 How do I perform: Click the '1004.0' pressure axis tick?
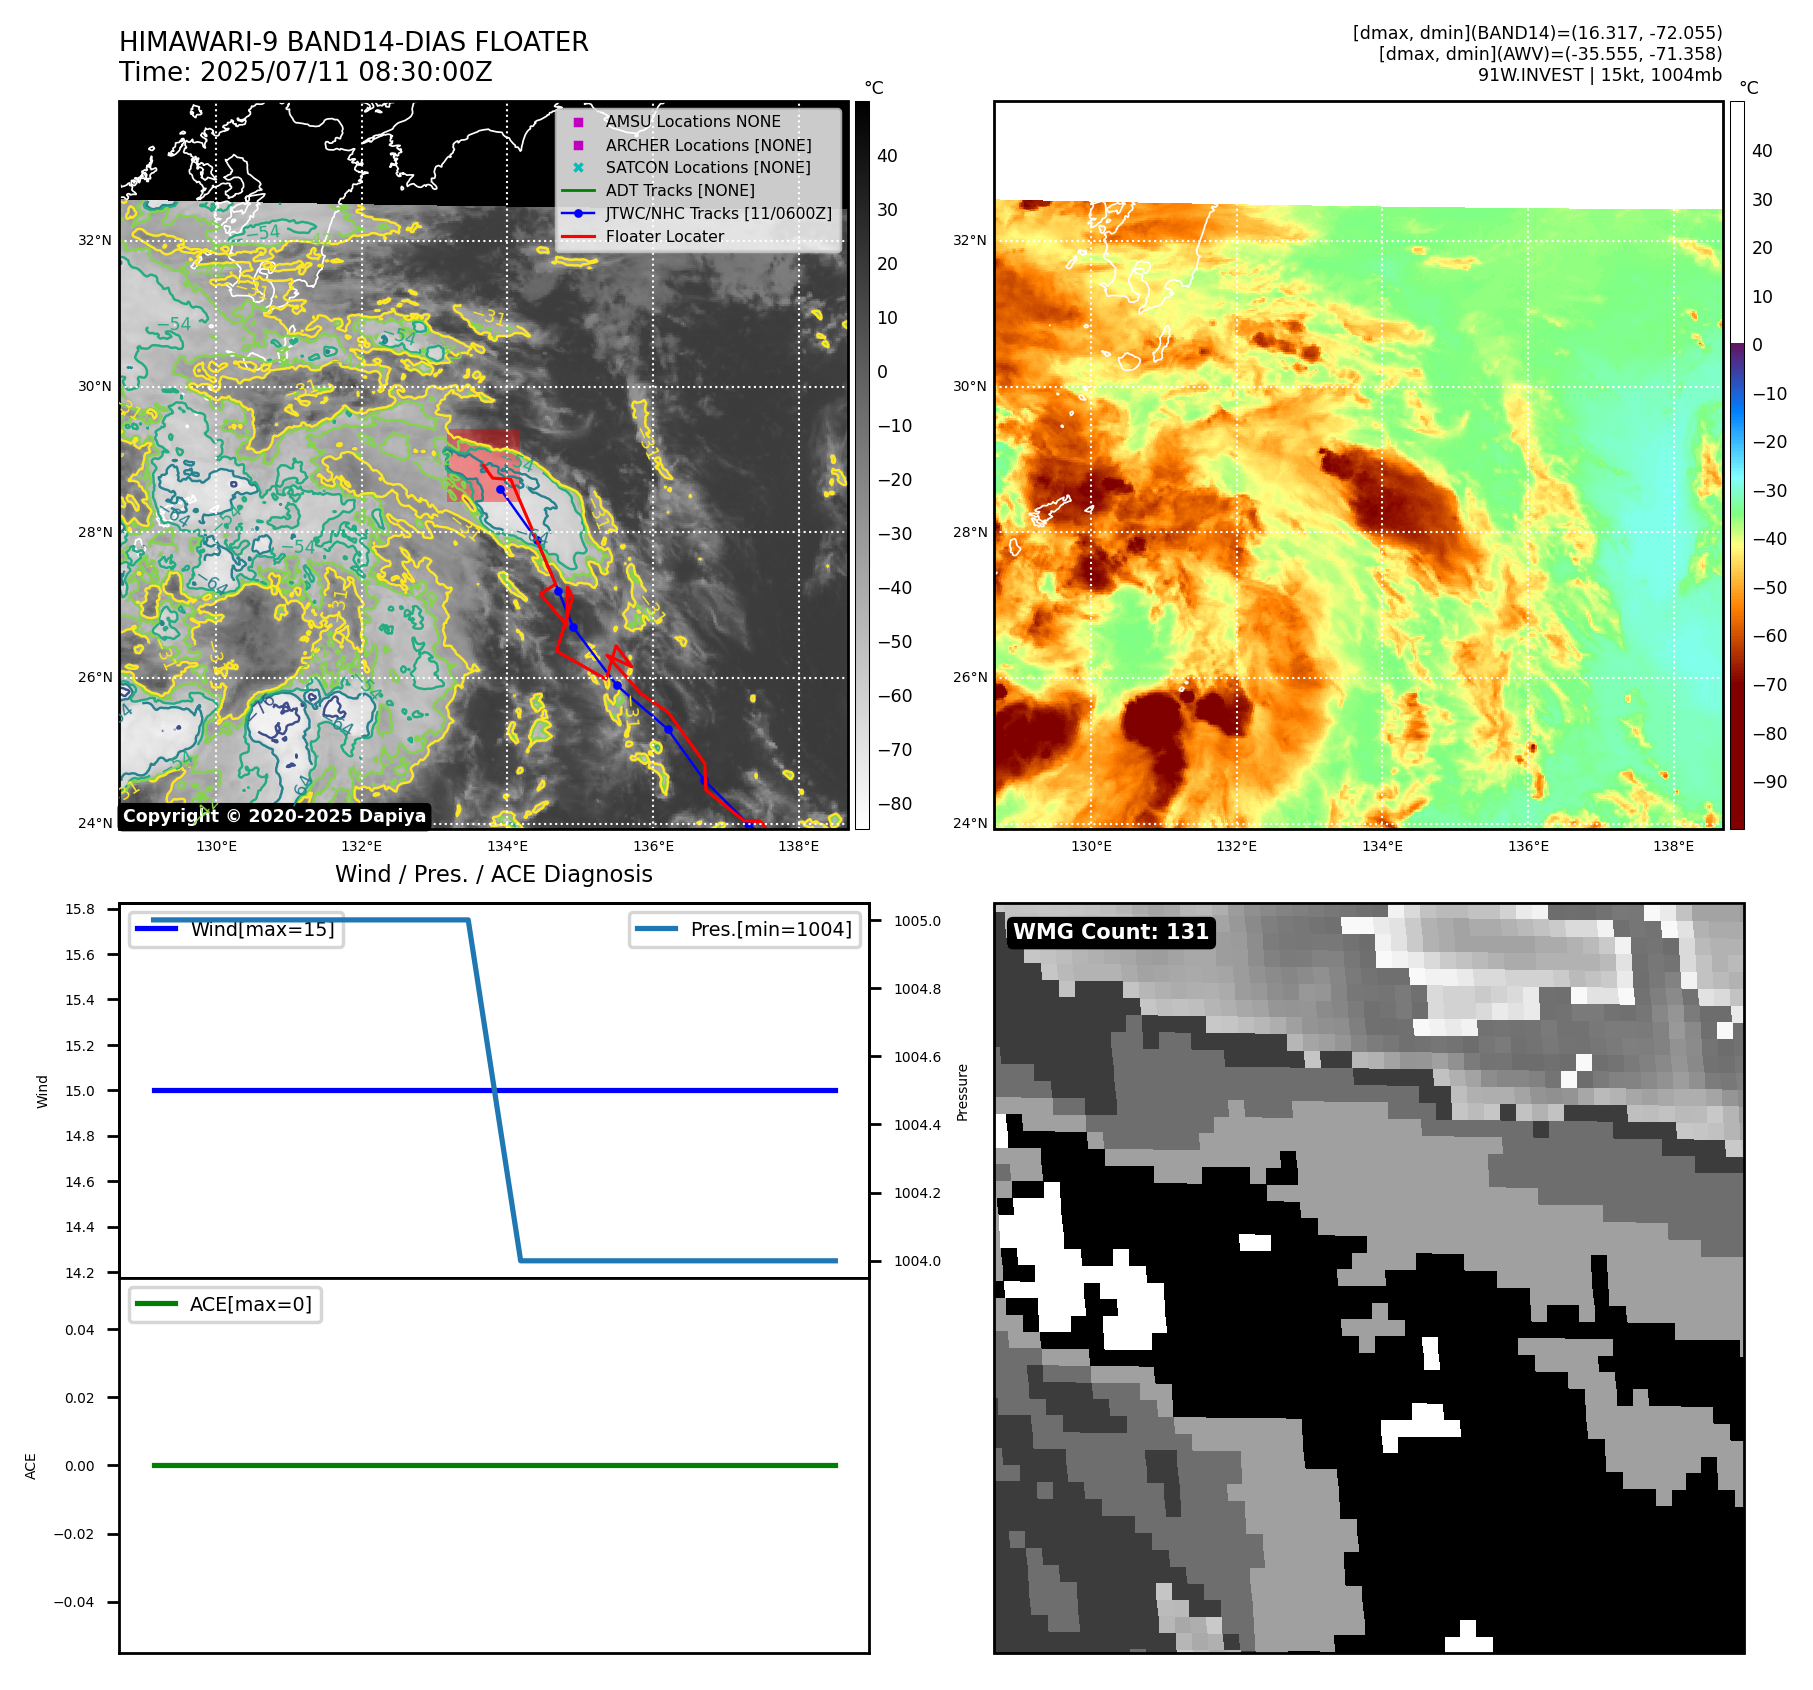click(917, 1261)
